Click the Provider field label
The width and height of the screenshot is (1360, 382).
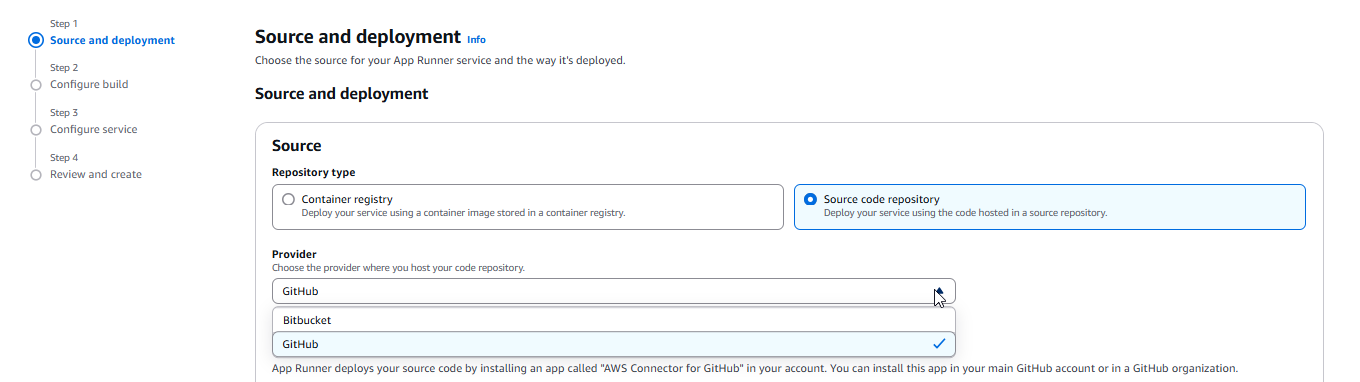[294, 254]
